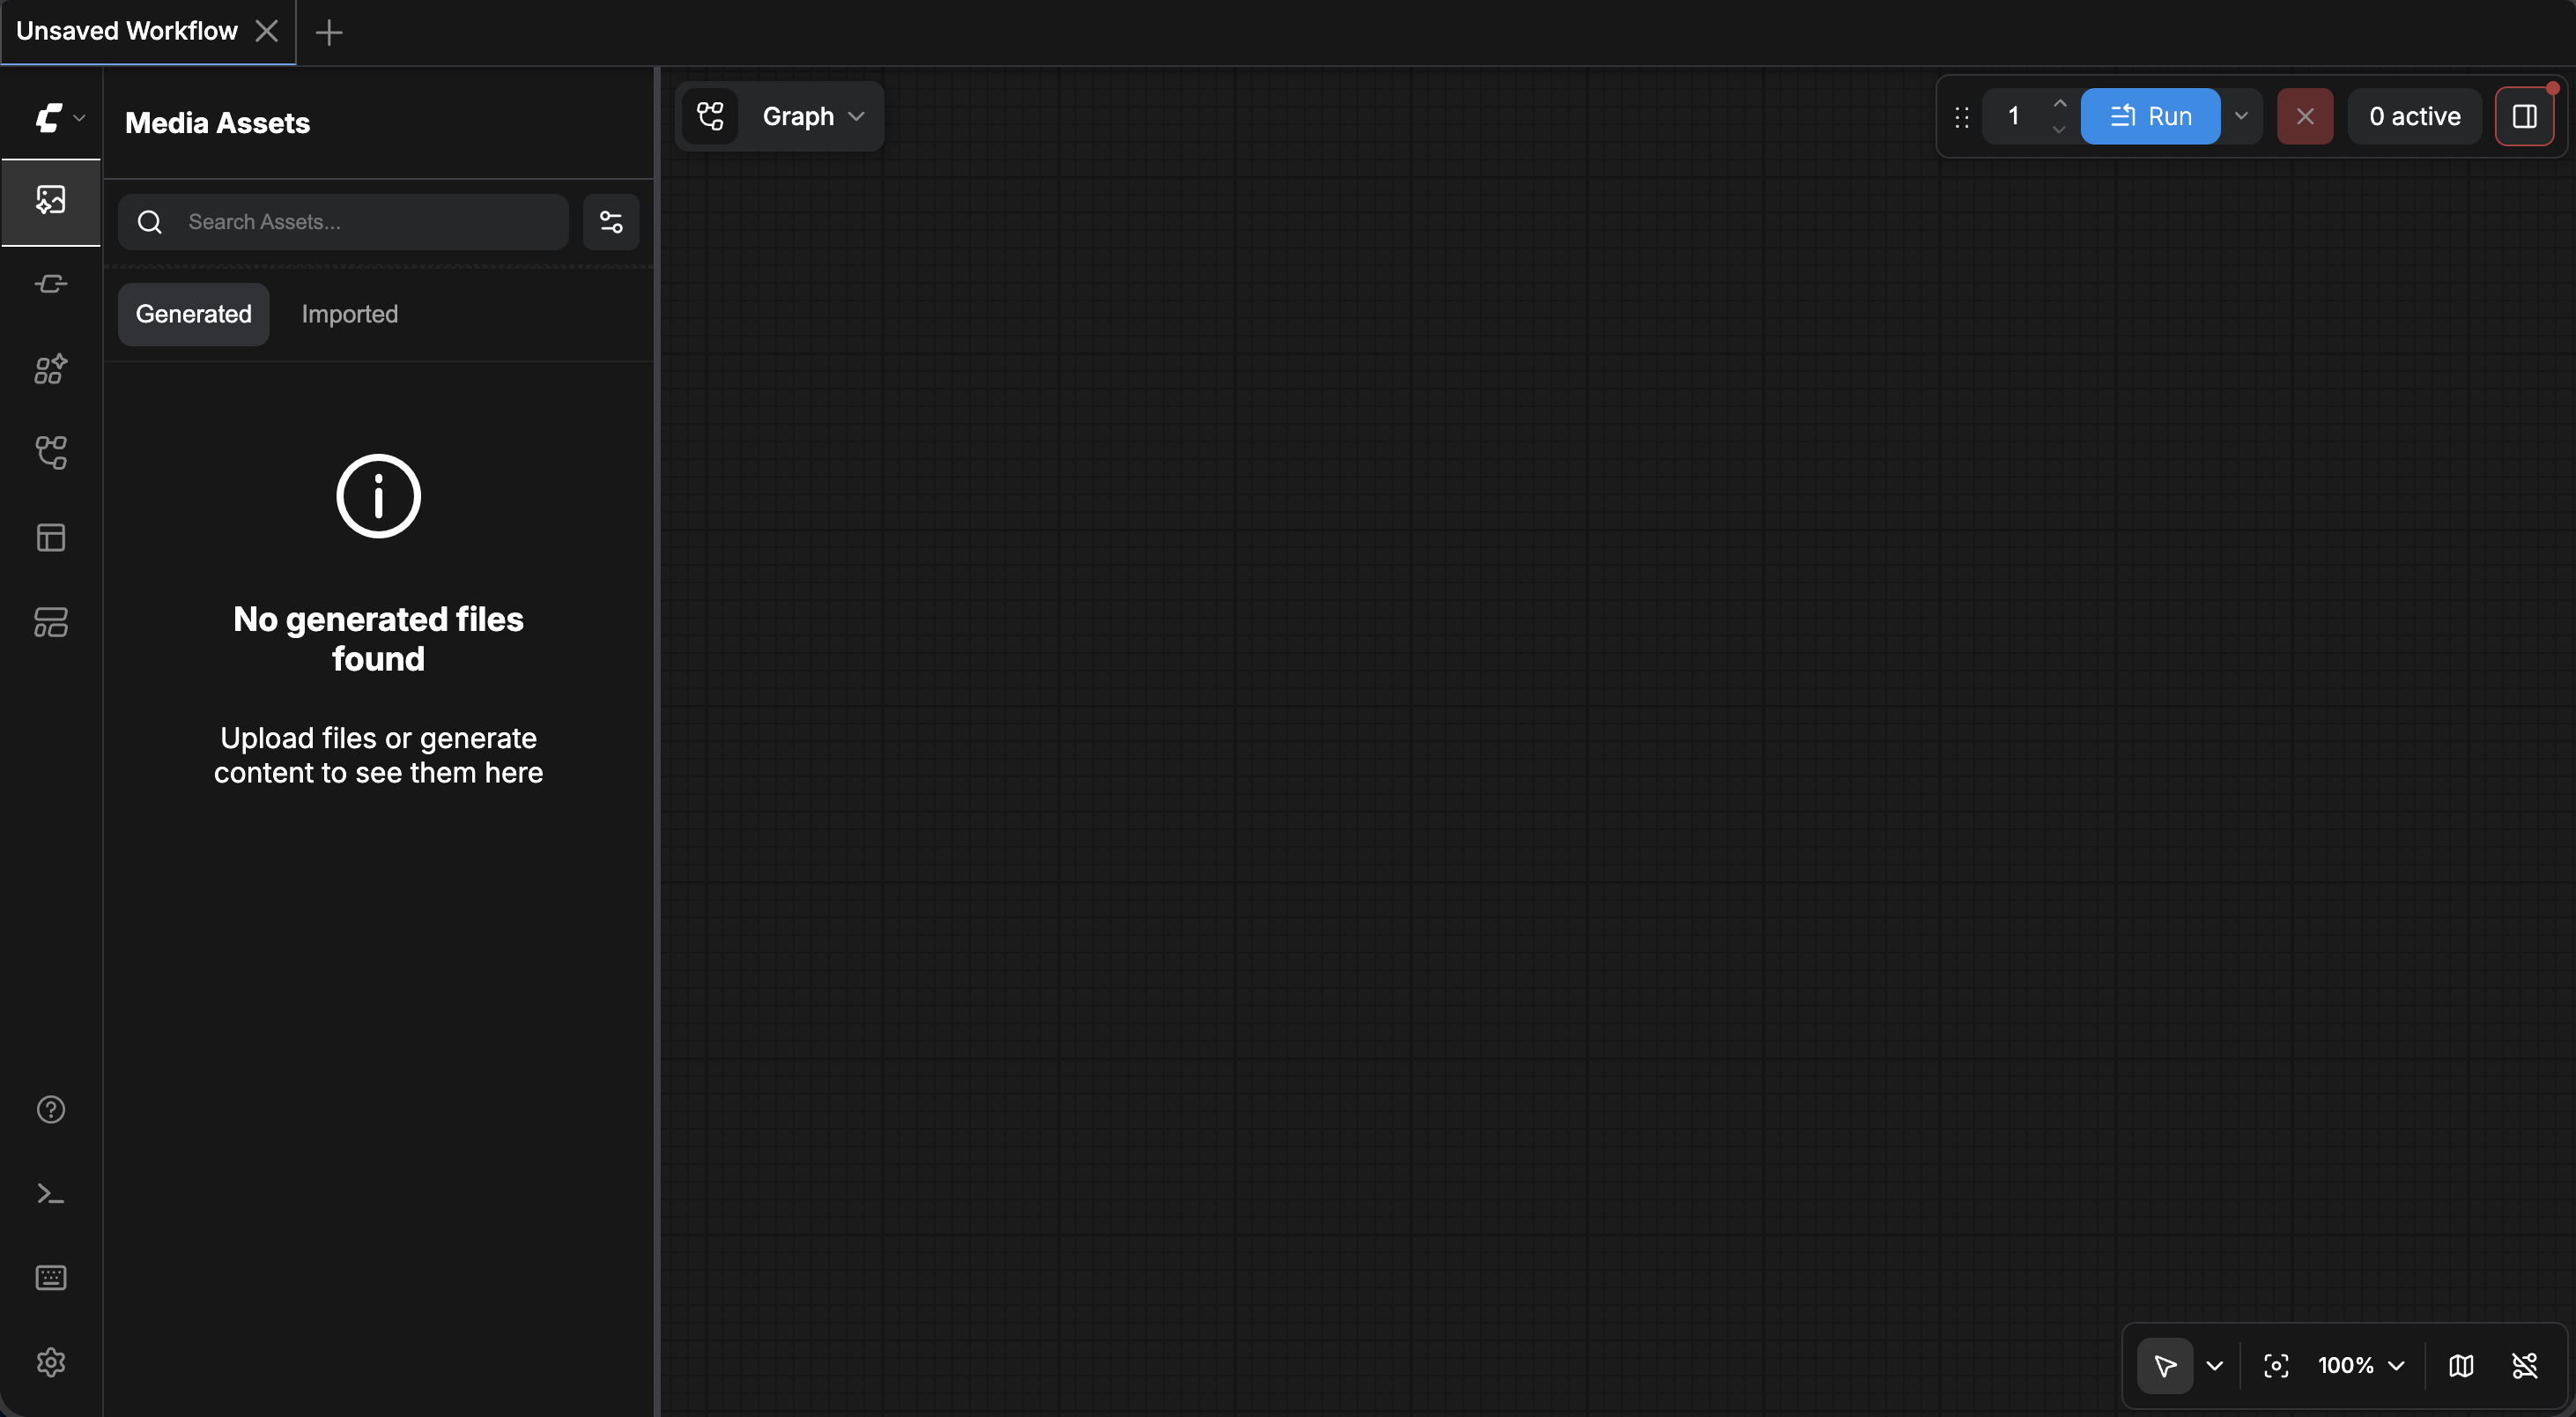The width and height of the screenshot is (2576, 1417).
Task: Click the batch count field showing 1
Action: tap(2014, 116)
